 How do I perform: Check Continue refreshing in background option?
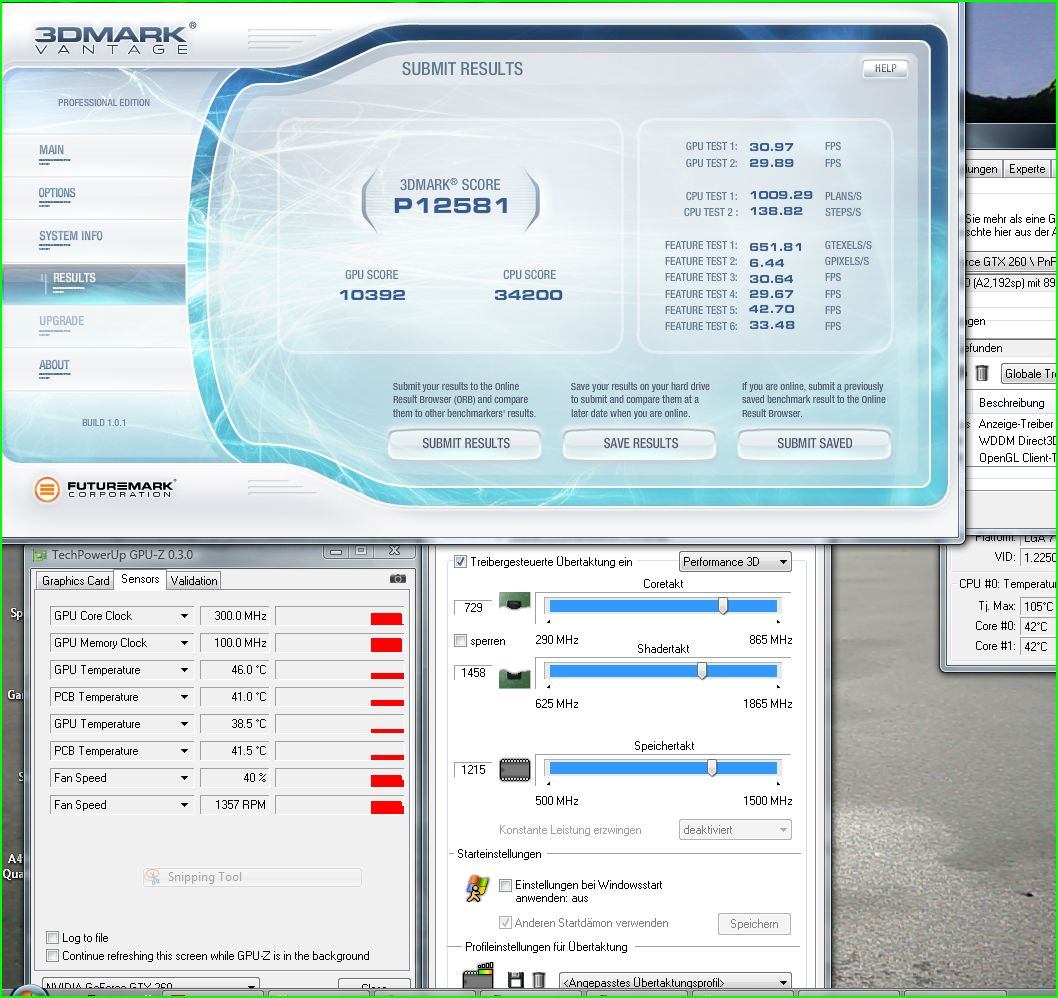point(52,955)
